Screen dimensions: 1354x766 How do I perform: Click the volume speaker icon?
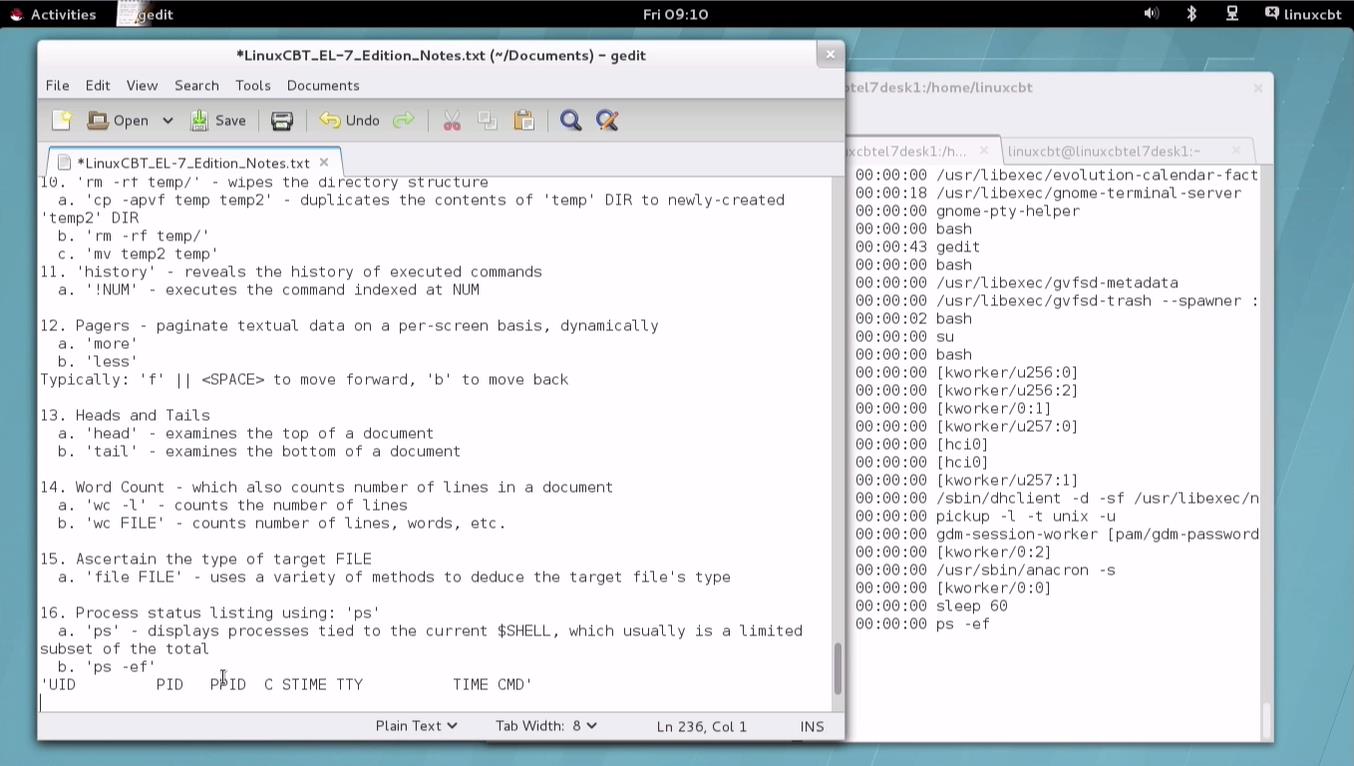coord(1151,14)
